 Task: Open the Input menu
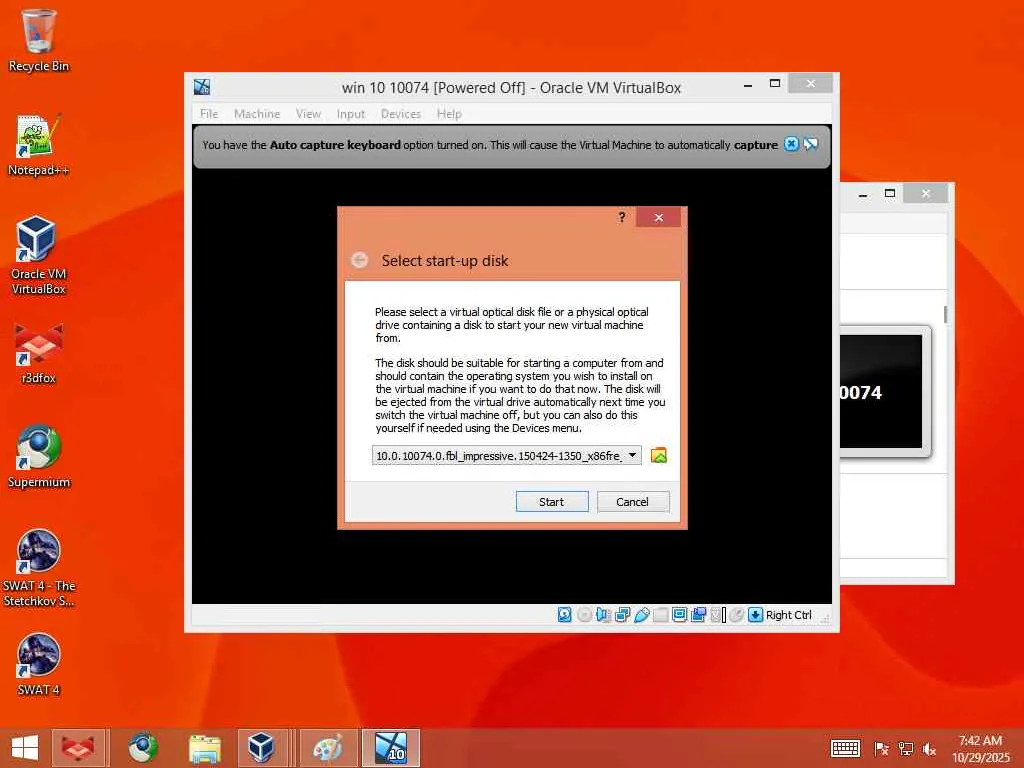pos(351,114)
